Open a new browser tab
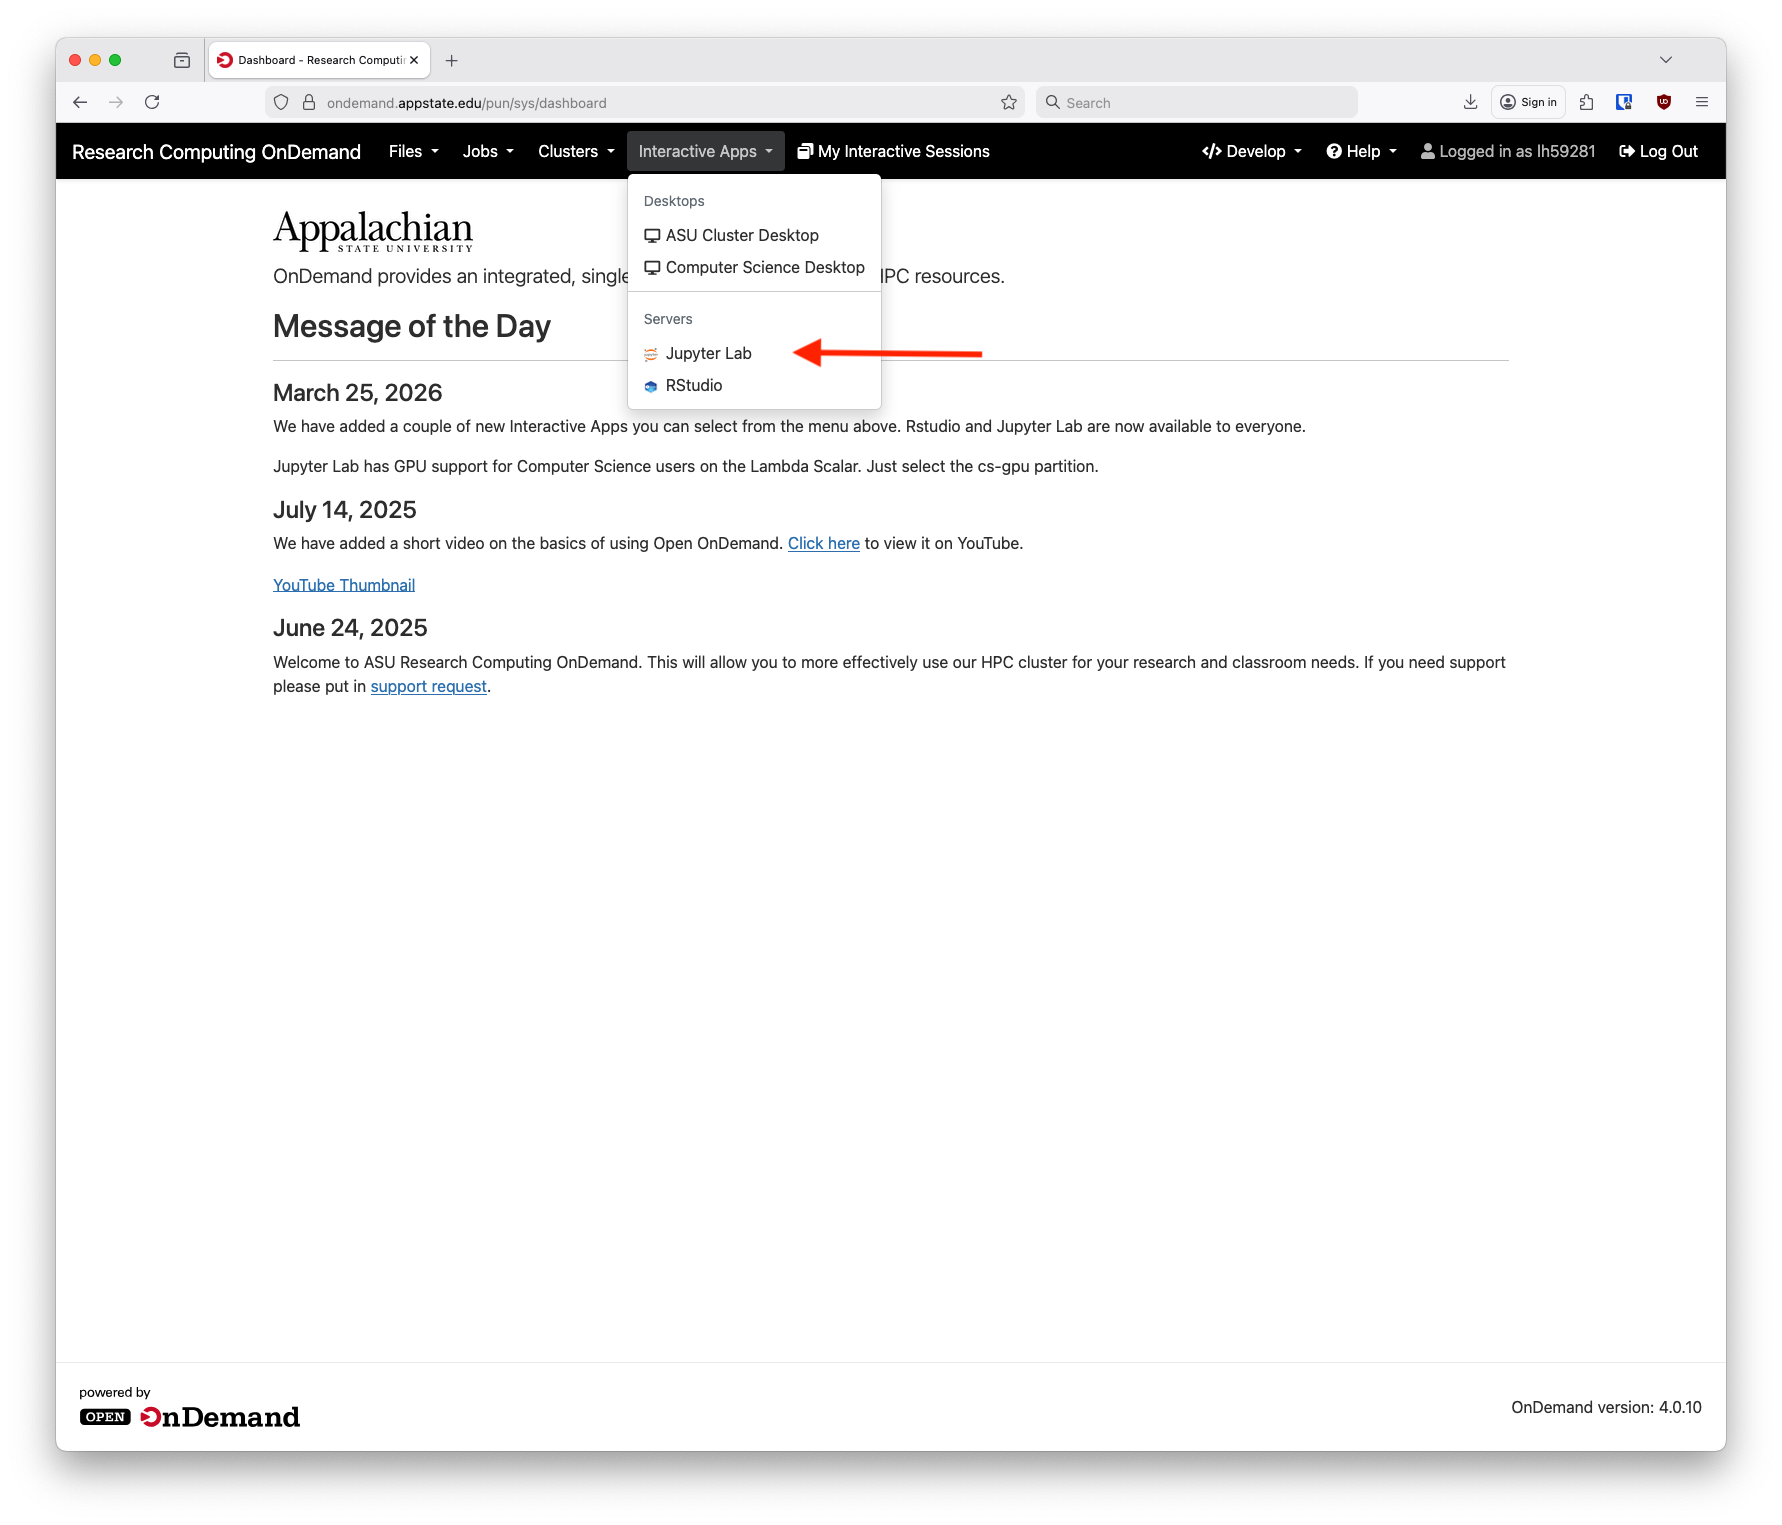 pos(452,61)
